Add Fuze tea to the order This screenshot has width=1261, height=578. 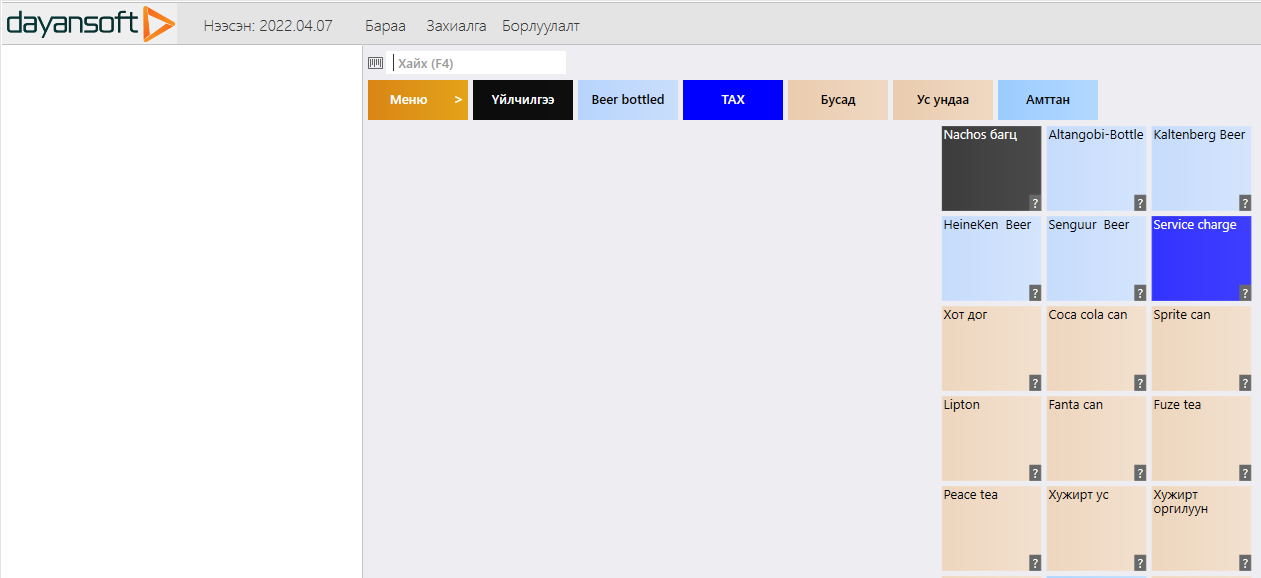coord(1202,439)
